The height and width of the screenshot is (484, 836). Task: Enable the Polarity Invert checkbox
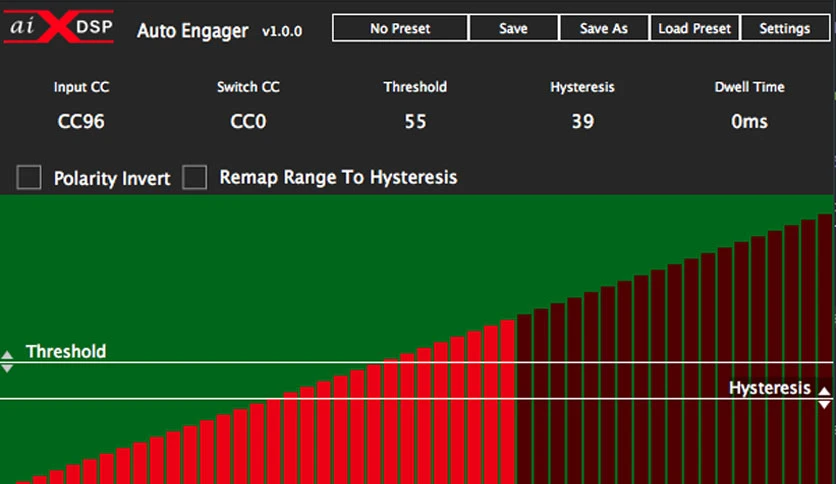pyautogui.click(x=29, y=178)
